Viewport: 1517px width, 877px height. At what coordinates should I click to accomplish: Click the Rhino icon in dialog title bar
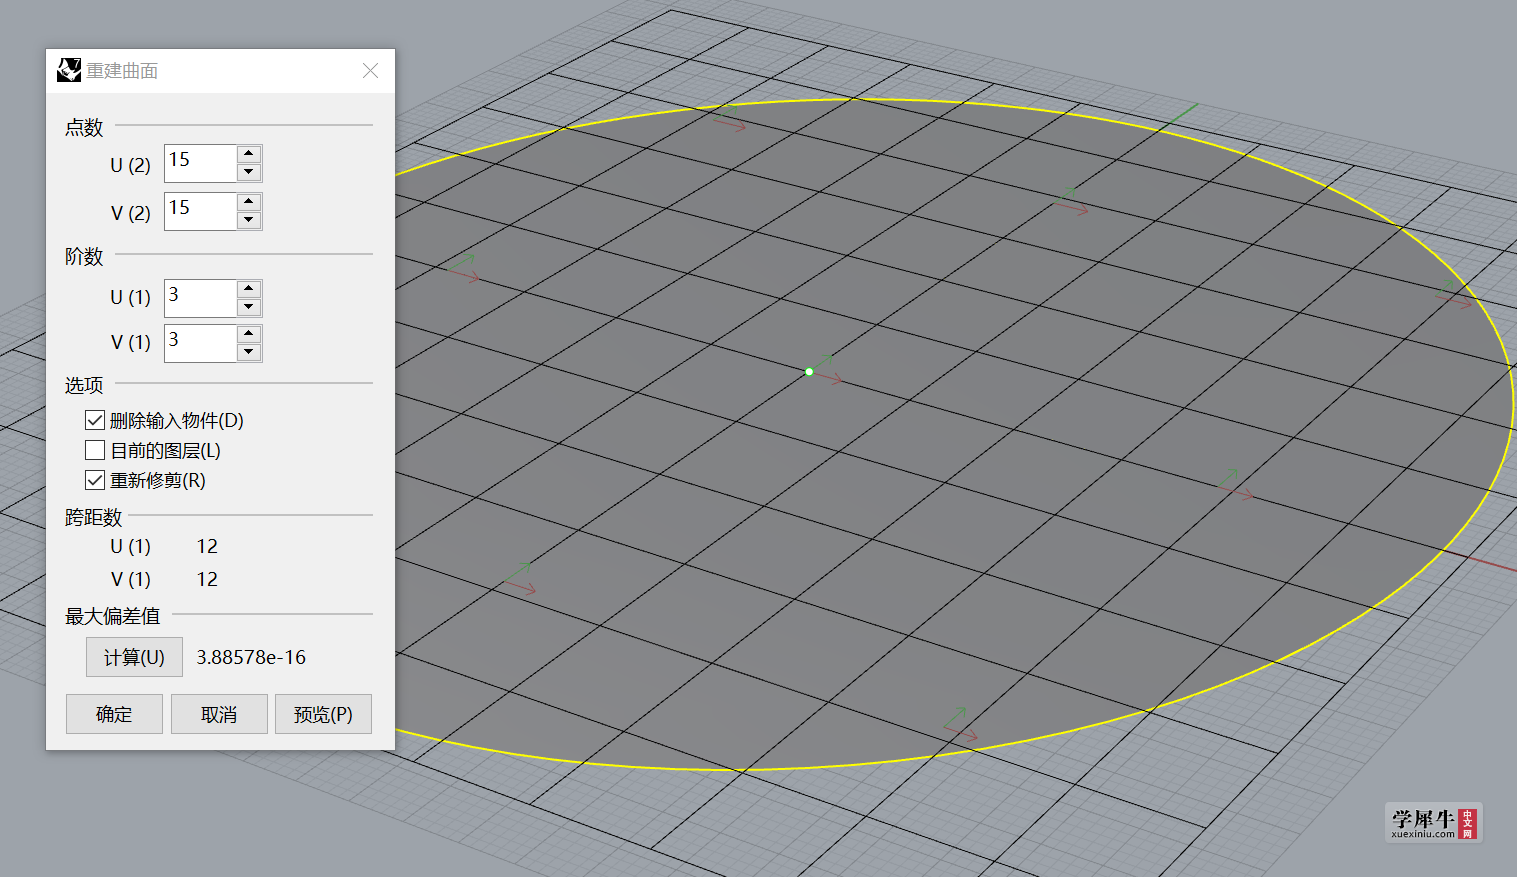click(x=69, y=70)
